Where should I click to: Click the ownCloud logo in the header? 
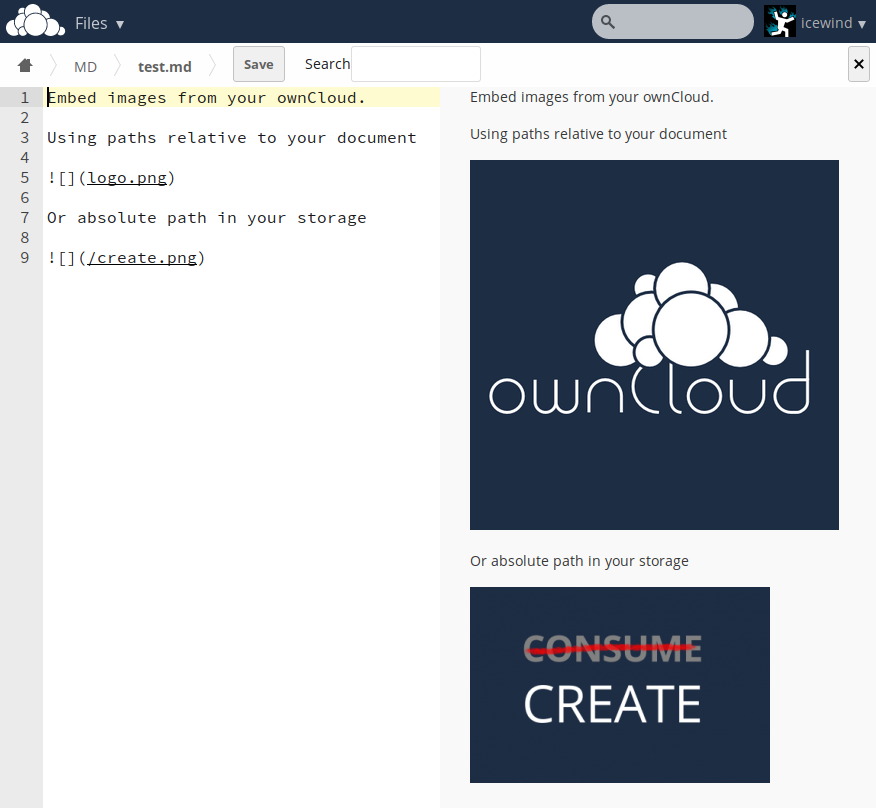pos(35,21)
